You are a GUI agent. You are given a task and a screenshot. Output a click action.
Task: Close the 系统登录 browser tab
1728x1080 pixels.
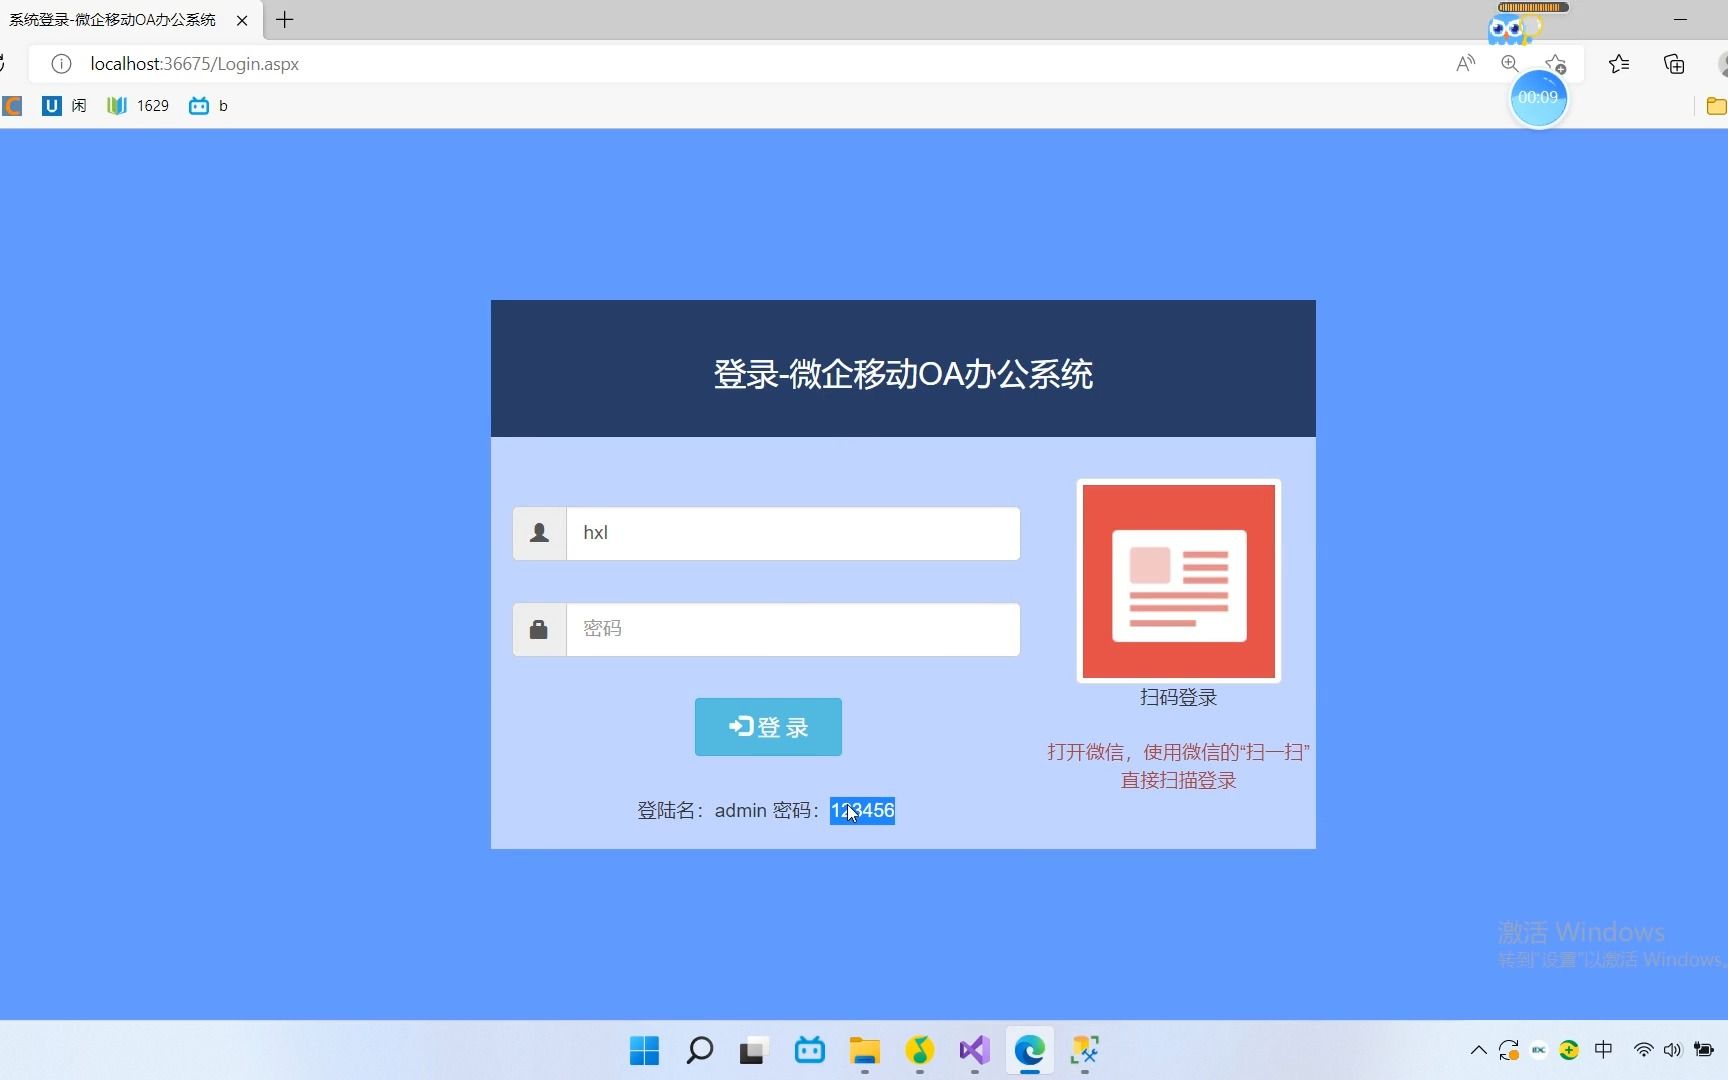click(x=242, y=20)
